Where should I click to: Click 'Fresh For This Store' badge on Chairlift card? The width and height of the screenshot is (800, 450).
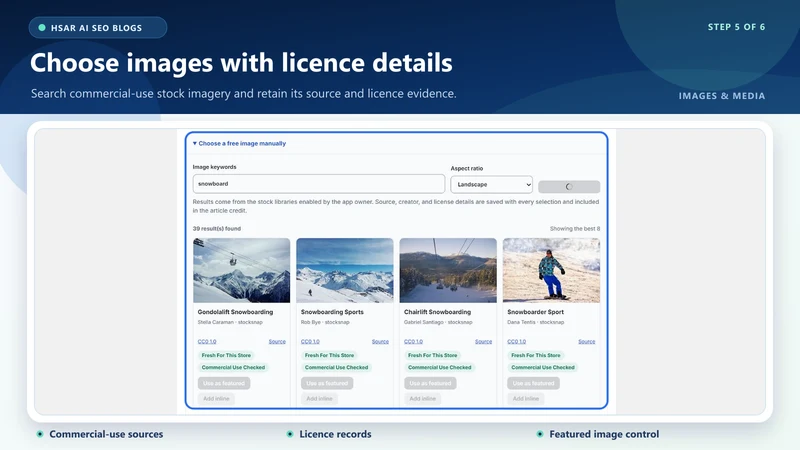433,355
